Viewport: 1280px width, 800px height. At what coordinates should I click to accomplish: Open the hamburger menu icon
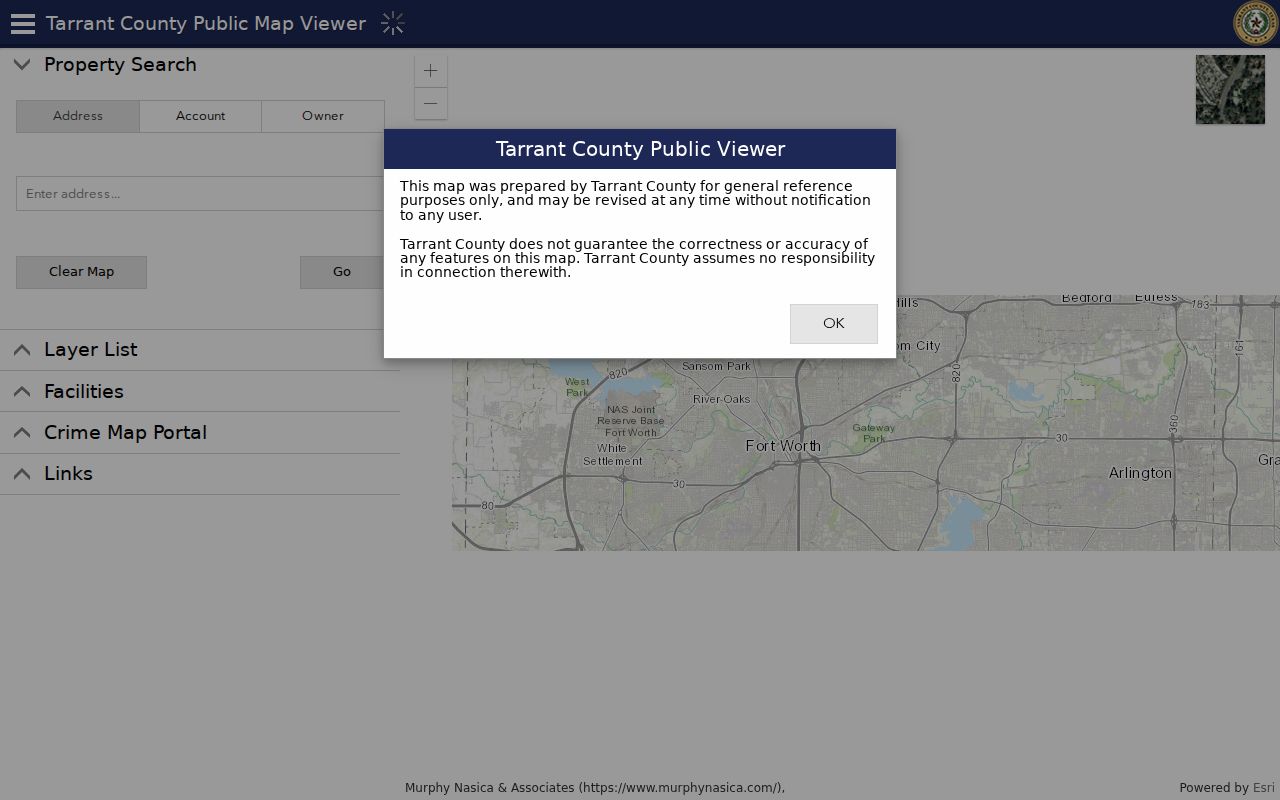click(x=22, y=24)
